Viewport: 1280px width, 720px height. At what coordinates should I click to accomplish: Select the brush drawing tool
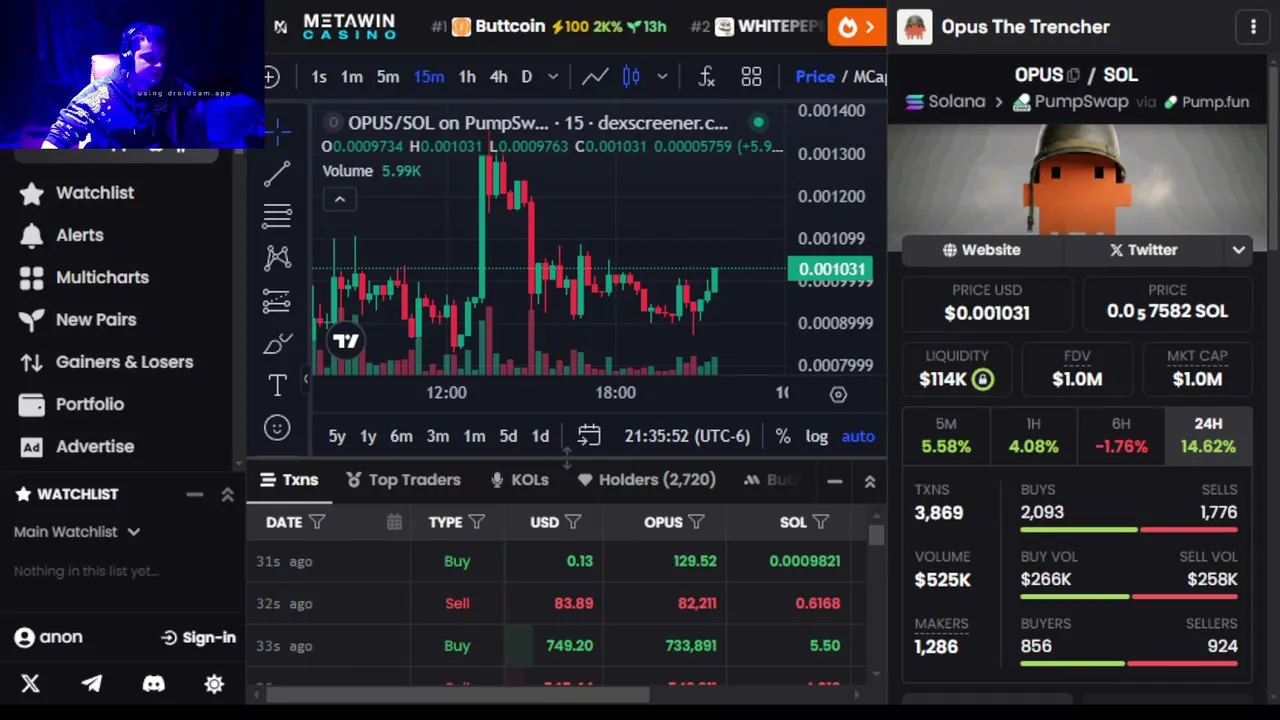click(x=277, y=343)
